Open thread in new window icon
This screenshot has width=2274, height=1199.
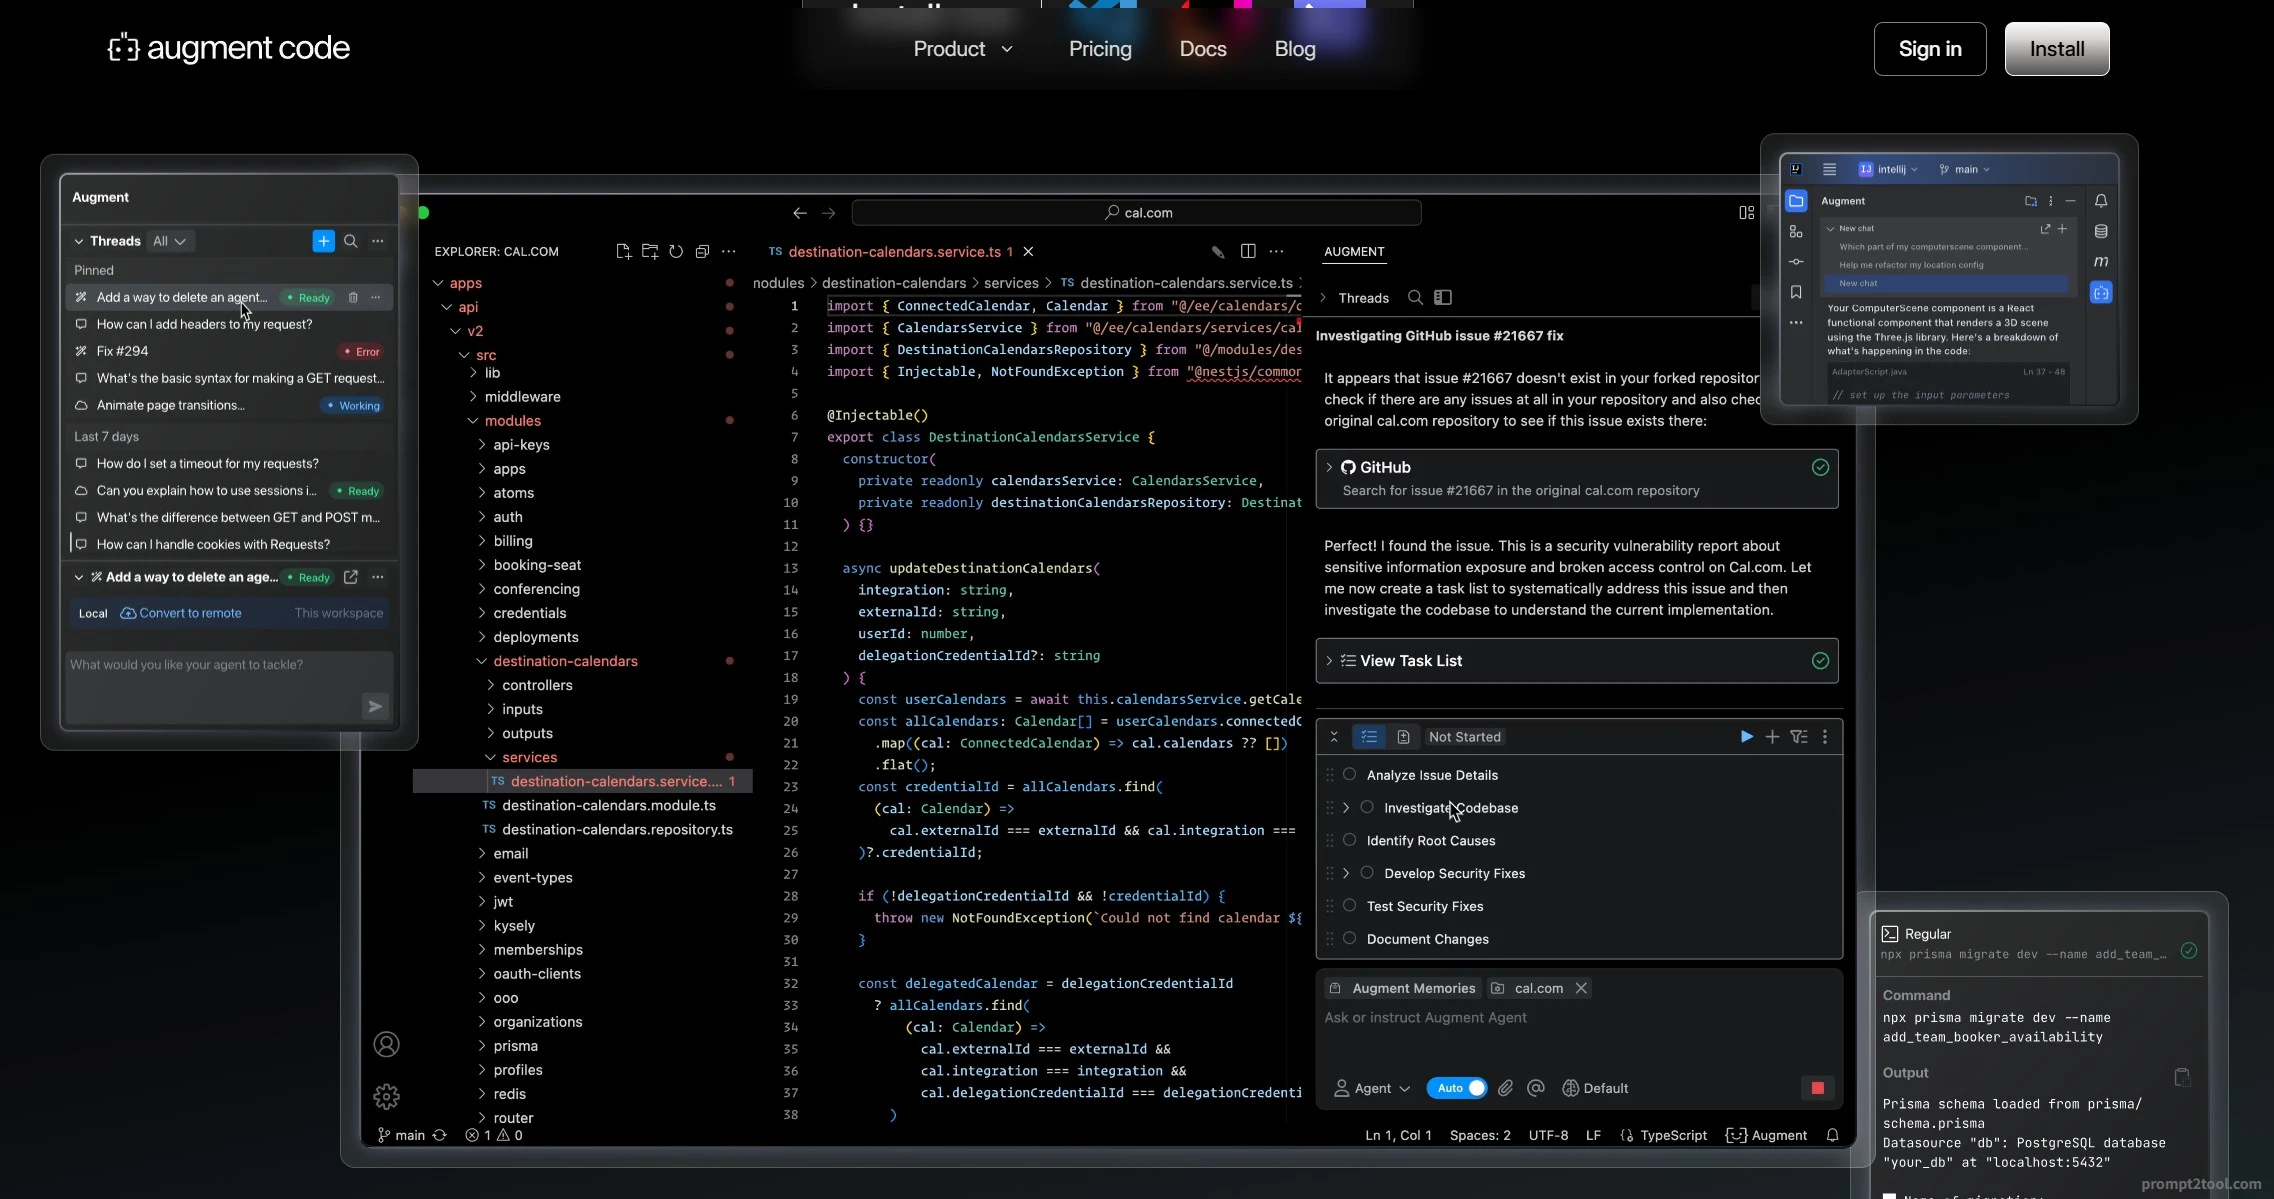click(351, 577)
